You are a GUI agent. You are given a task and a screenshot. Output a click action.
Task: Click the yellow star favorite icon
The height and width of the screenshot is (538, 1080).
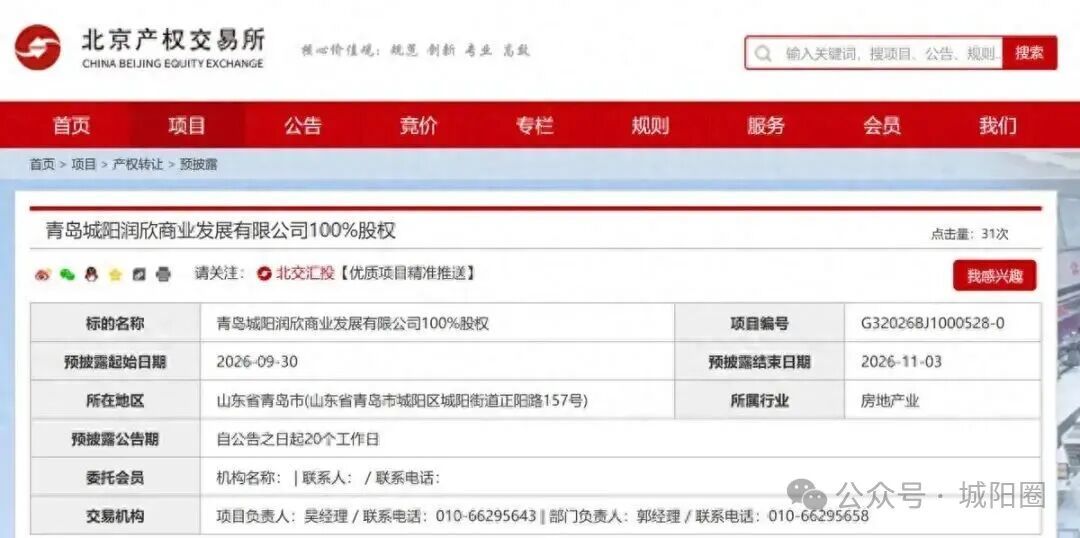pyautogui.click(x=115, y=274)
